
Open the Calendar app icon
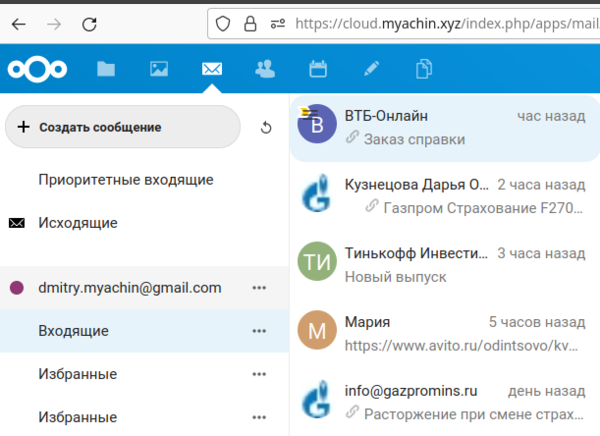pyautogui.click(x=318, y=69)
